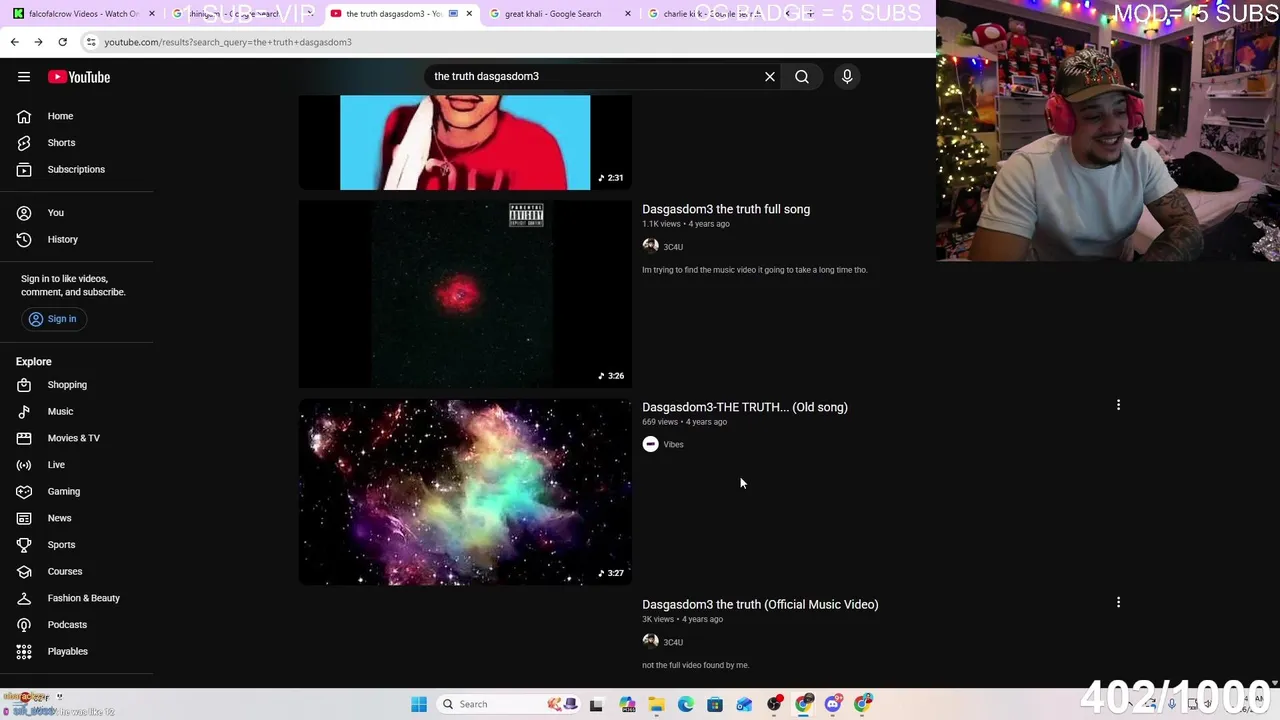Clear the search box with X

tap(770, 77)
